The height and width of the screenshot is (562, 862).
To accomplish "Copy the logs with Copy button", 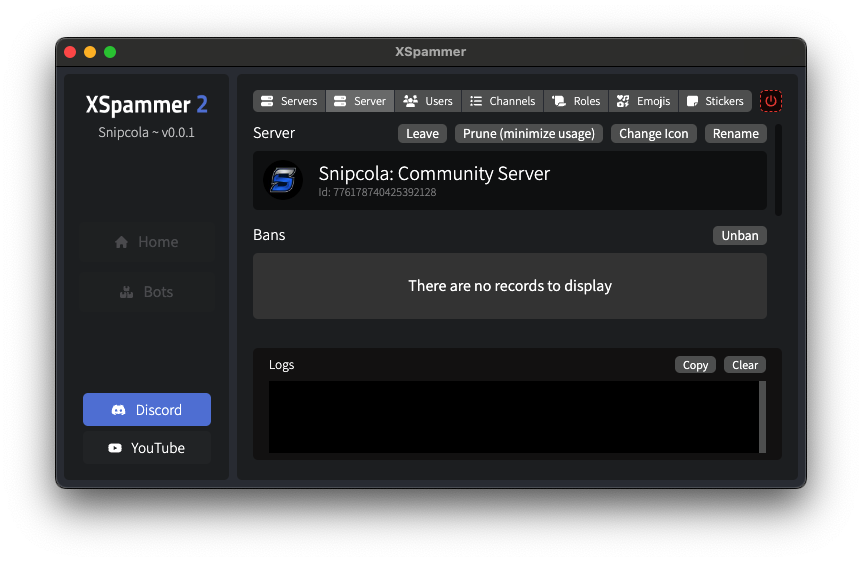I will [x=695, y=365].
